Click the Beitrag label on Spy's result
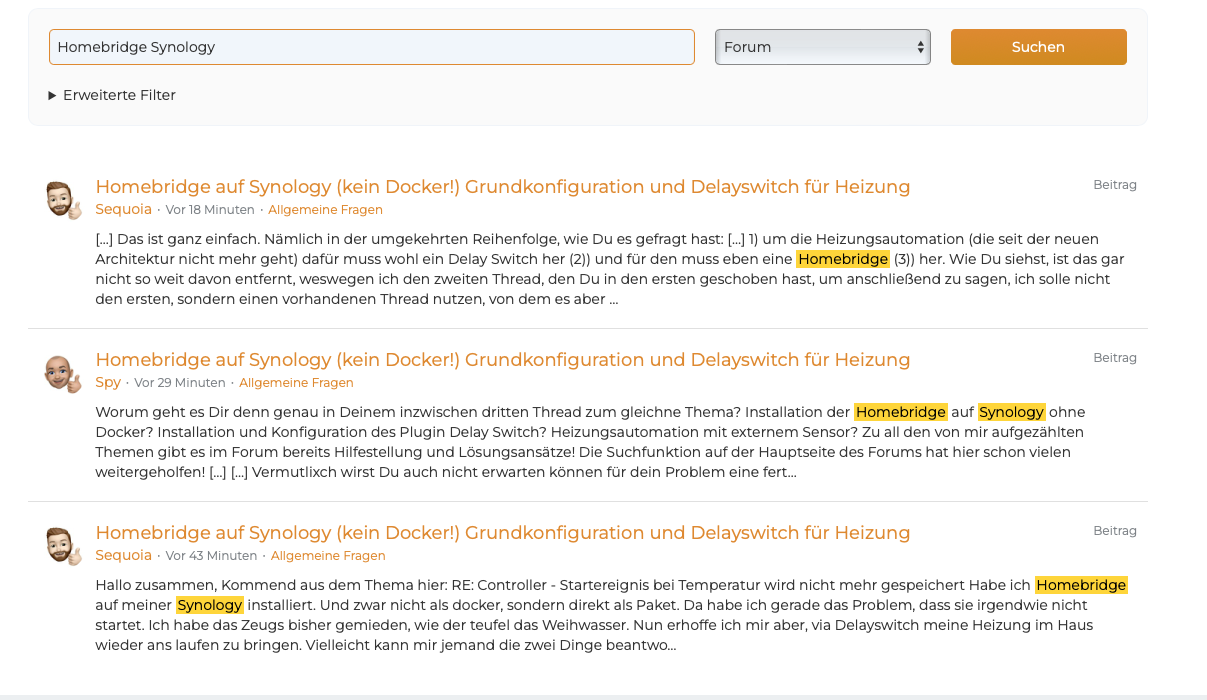This screenshot has width=1207, height=700. pyautogui.click(x=1114, y=358)
